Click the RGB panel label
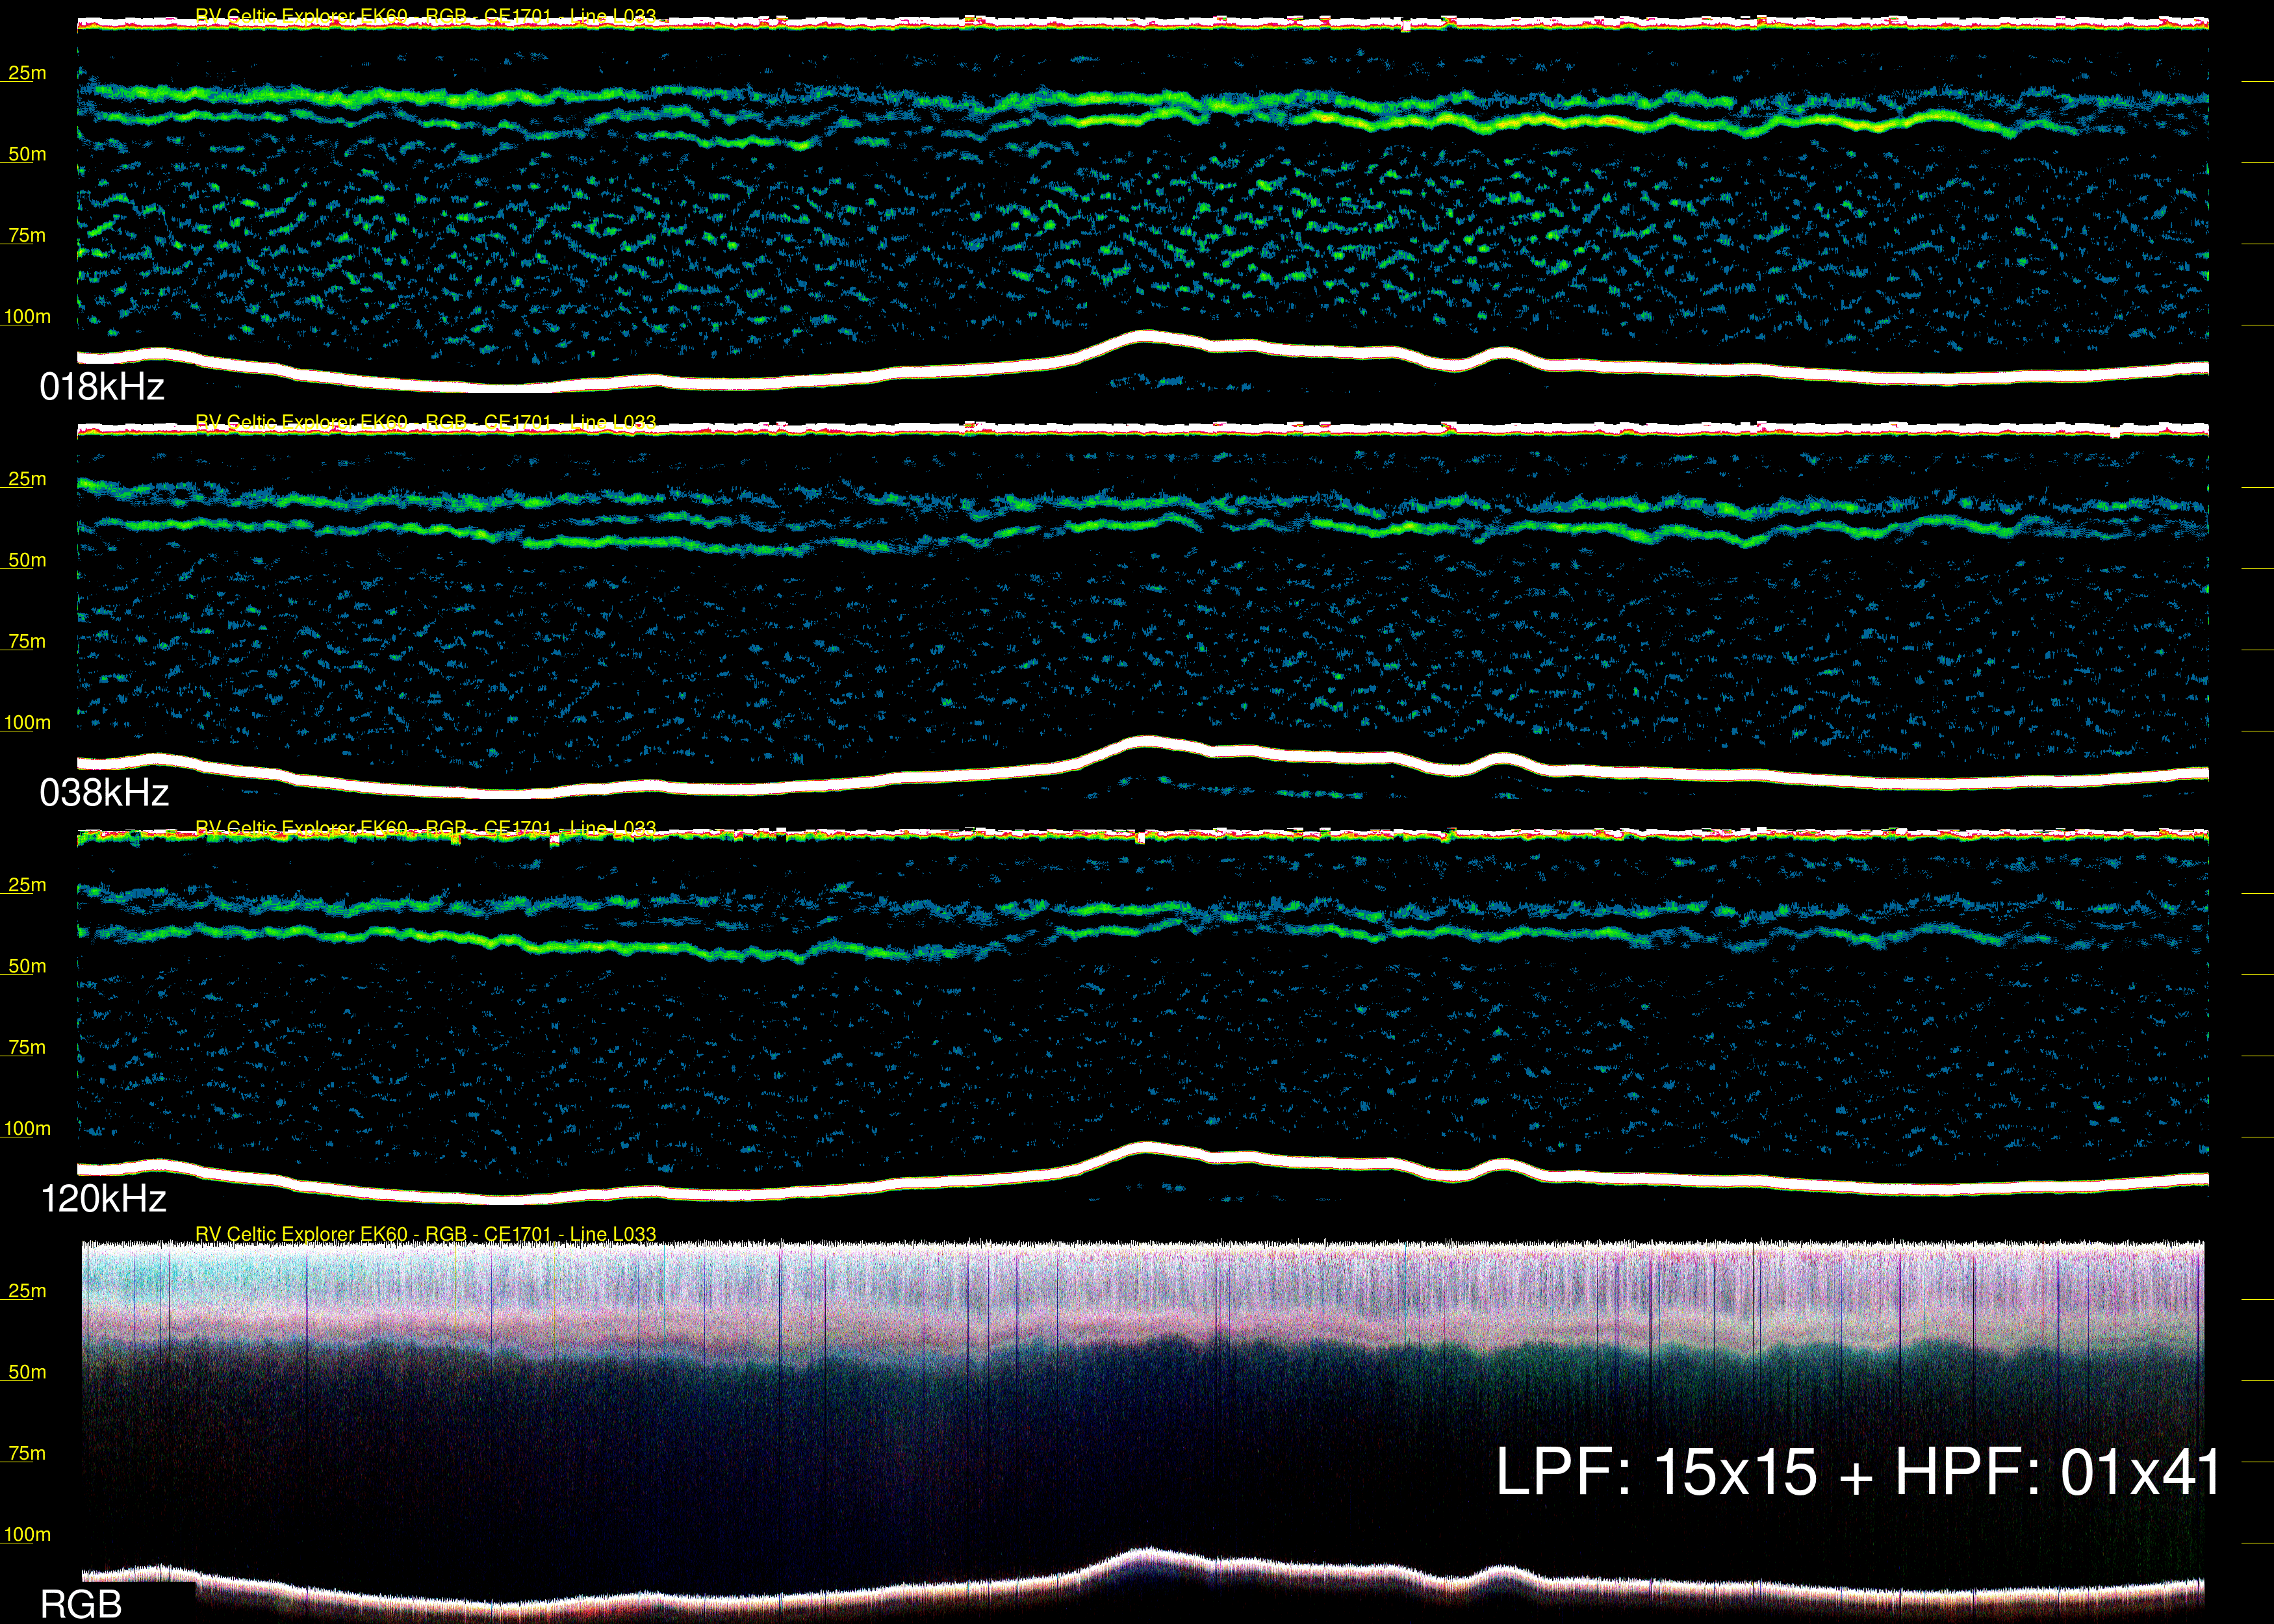2274x1624 pixels. (80, 1604)
